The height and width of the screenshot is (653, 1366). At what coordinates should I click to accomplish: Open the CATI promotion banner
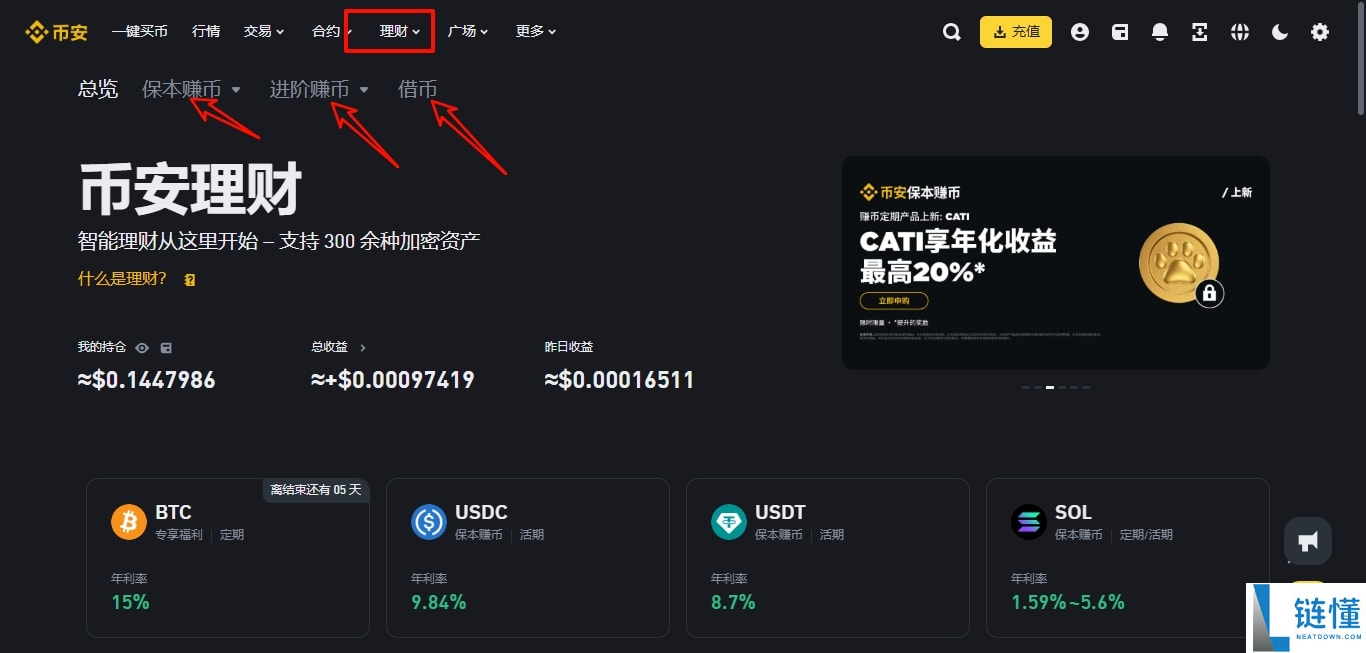[1056, 263]
